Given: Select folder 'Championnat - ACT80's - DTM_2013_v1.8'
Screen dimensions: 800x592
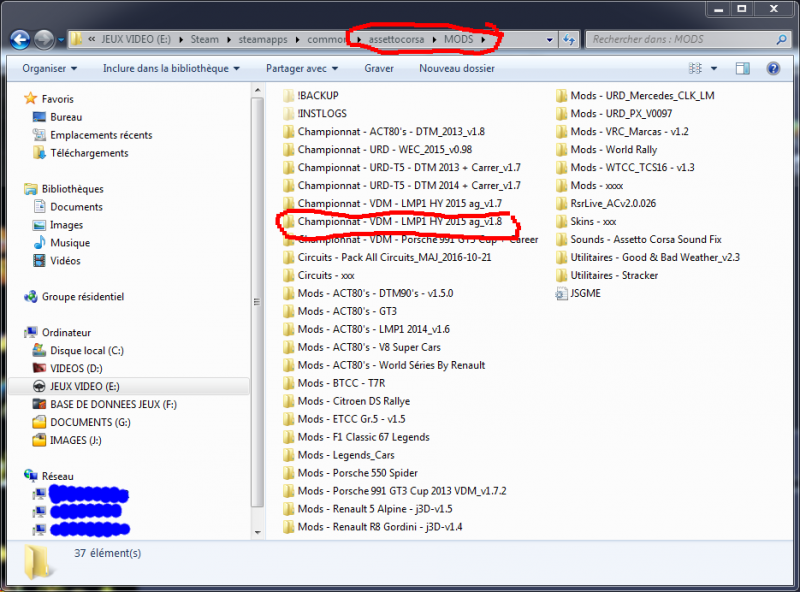Looking at the screenshot, I should pyautogui.click(x=391, y=132).
